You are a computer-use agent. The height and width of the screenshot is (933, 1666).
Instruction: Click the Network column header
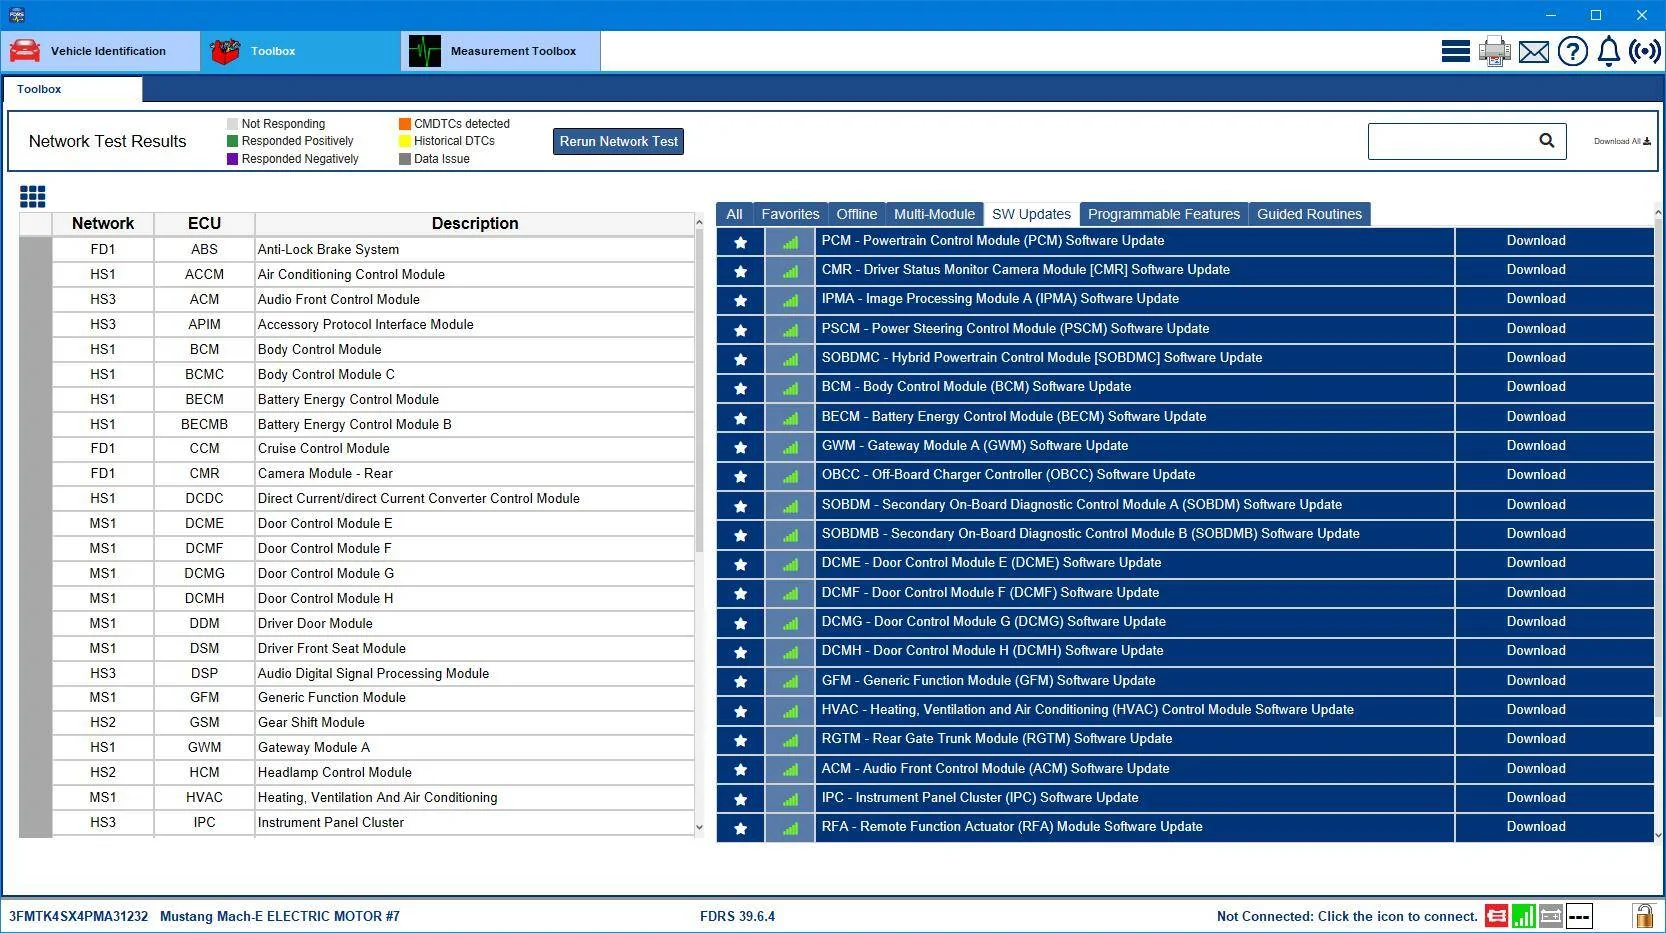(103, 224)
